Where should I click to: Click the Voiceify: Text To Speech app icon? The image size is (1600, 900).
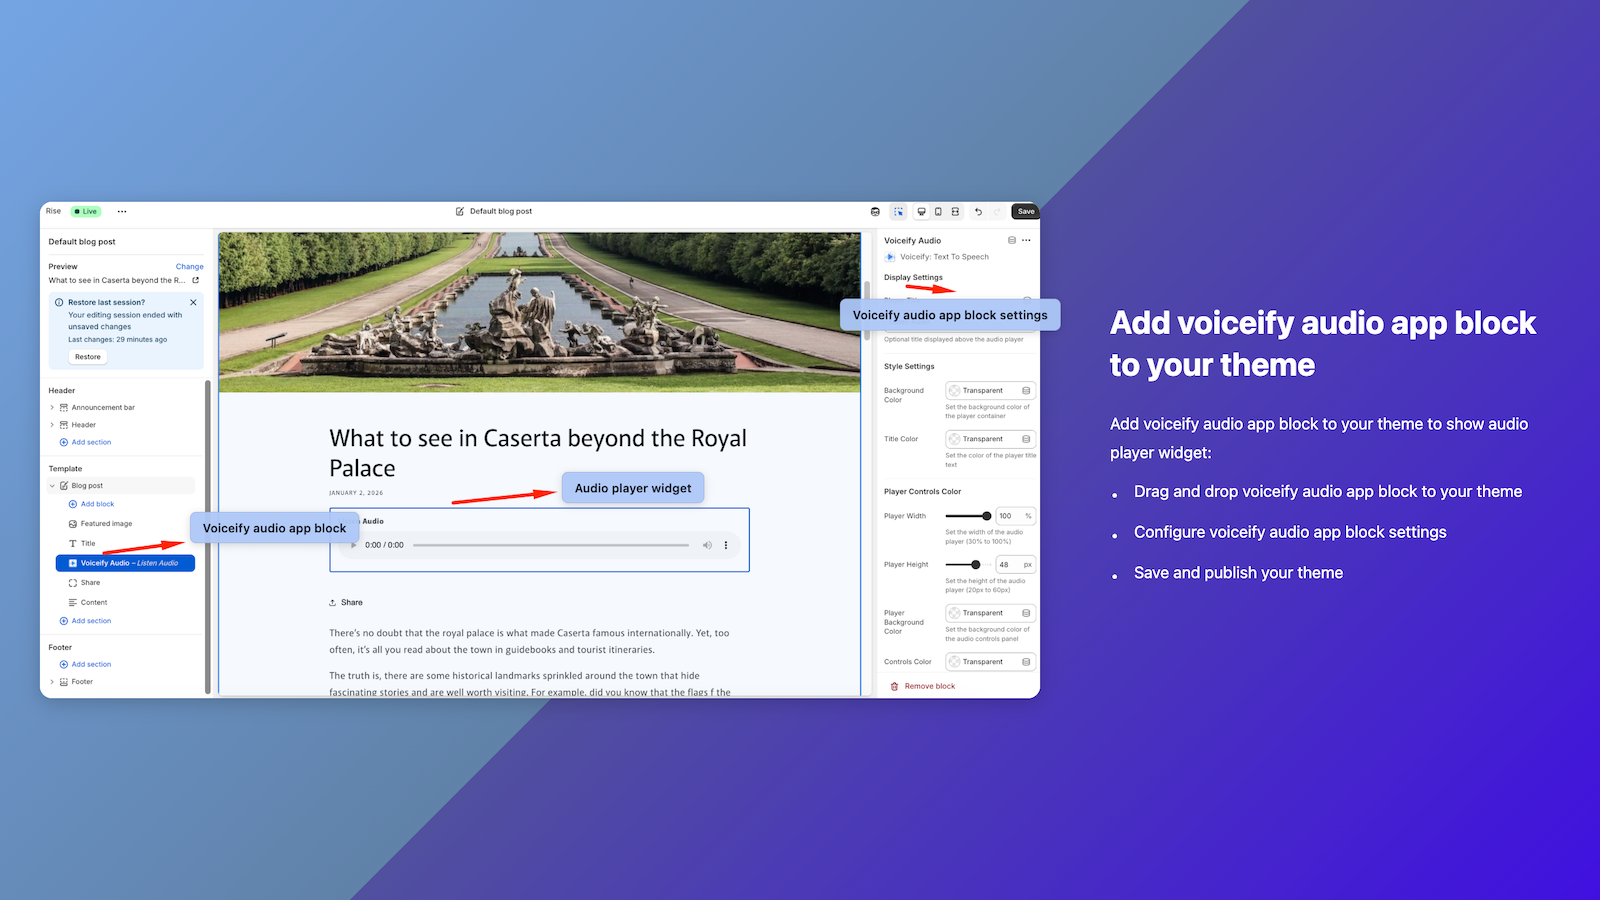point(889,257)
